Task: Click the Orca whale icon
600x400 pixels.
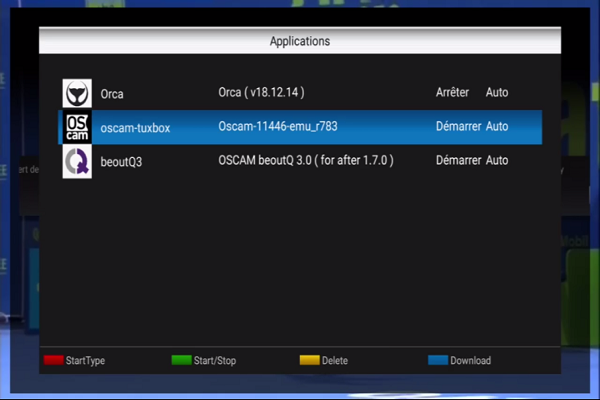Action: coord(77,93)
